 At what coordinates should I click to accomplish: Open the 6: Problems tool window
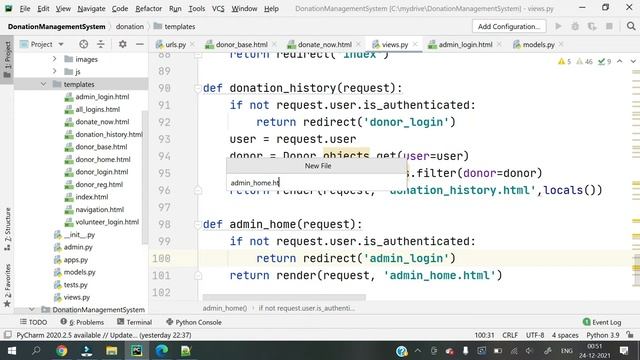click(x=82, y=322)
